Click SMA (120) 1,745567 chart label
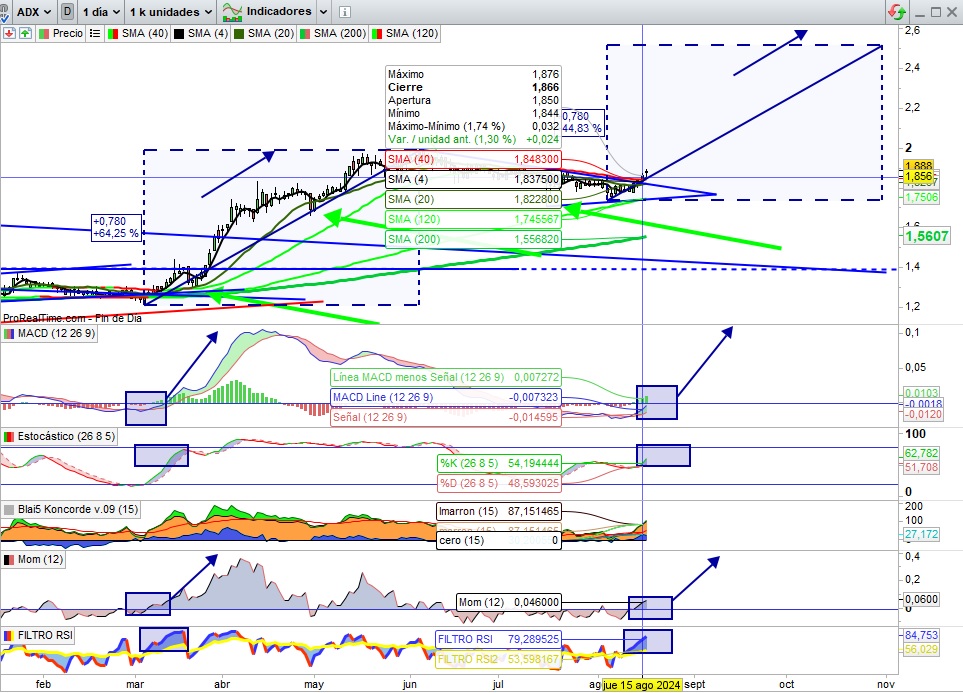 click(473, 219)
